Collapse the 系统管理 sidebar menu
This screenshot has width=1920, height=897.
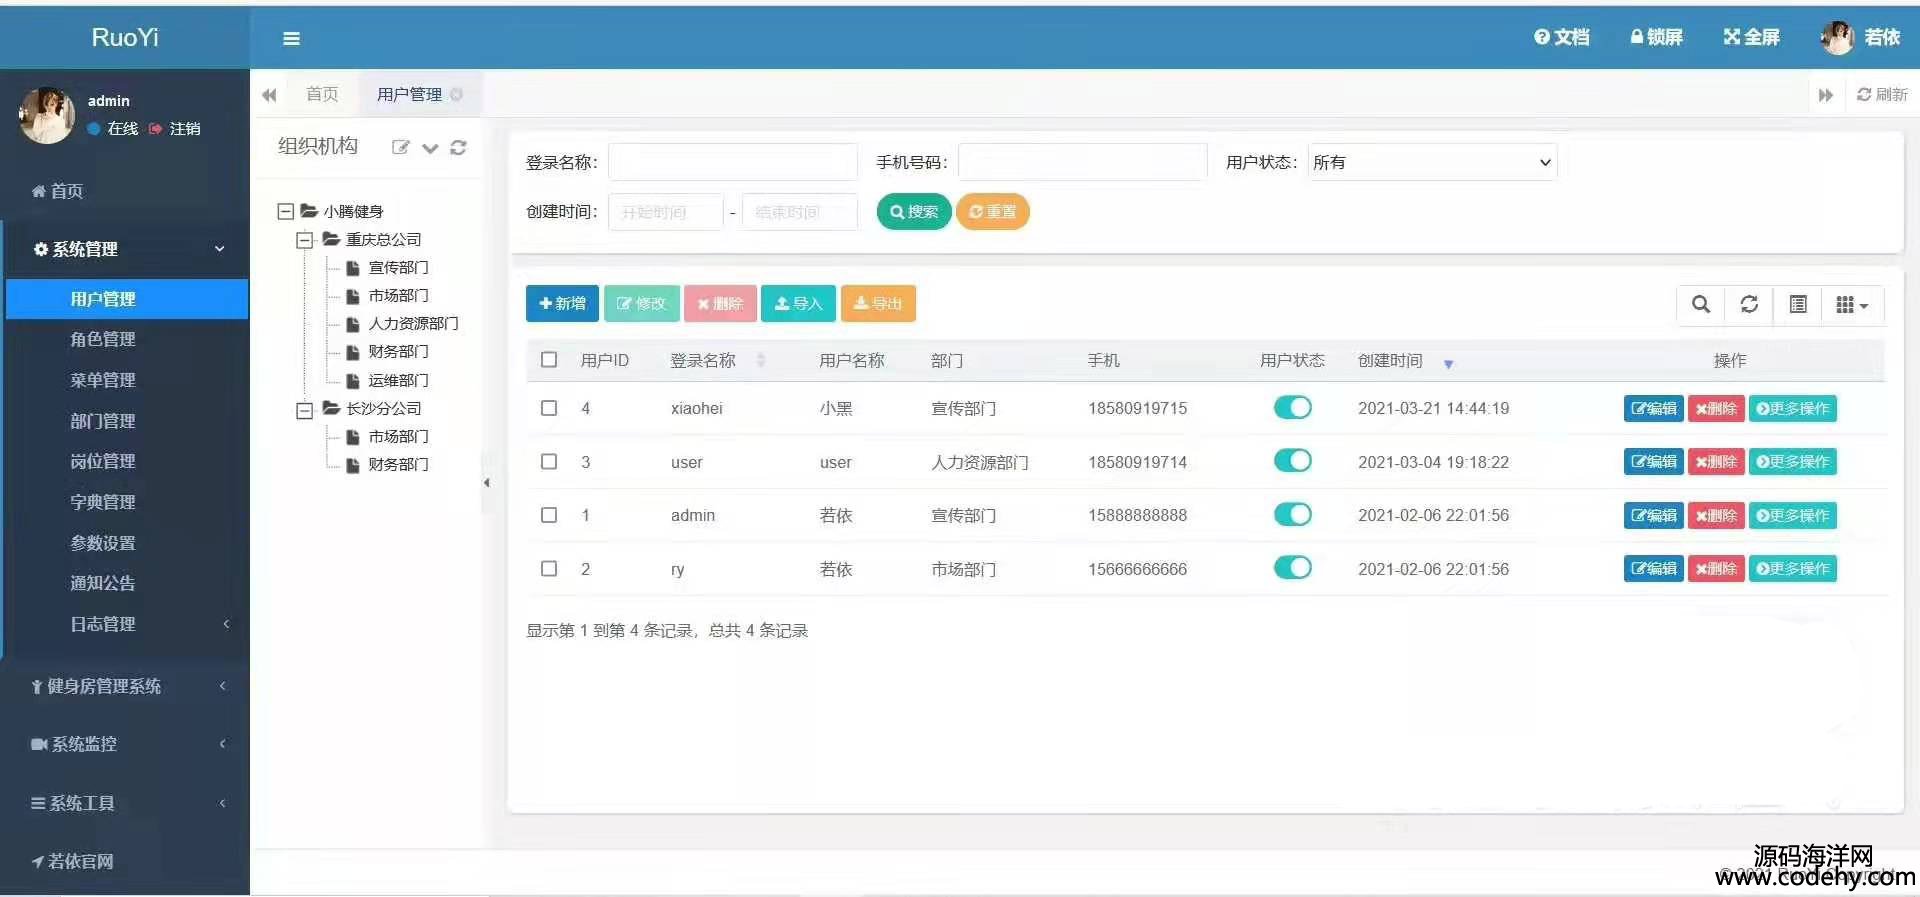[x=125, y=249]
